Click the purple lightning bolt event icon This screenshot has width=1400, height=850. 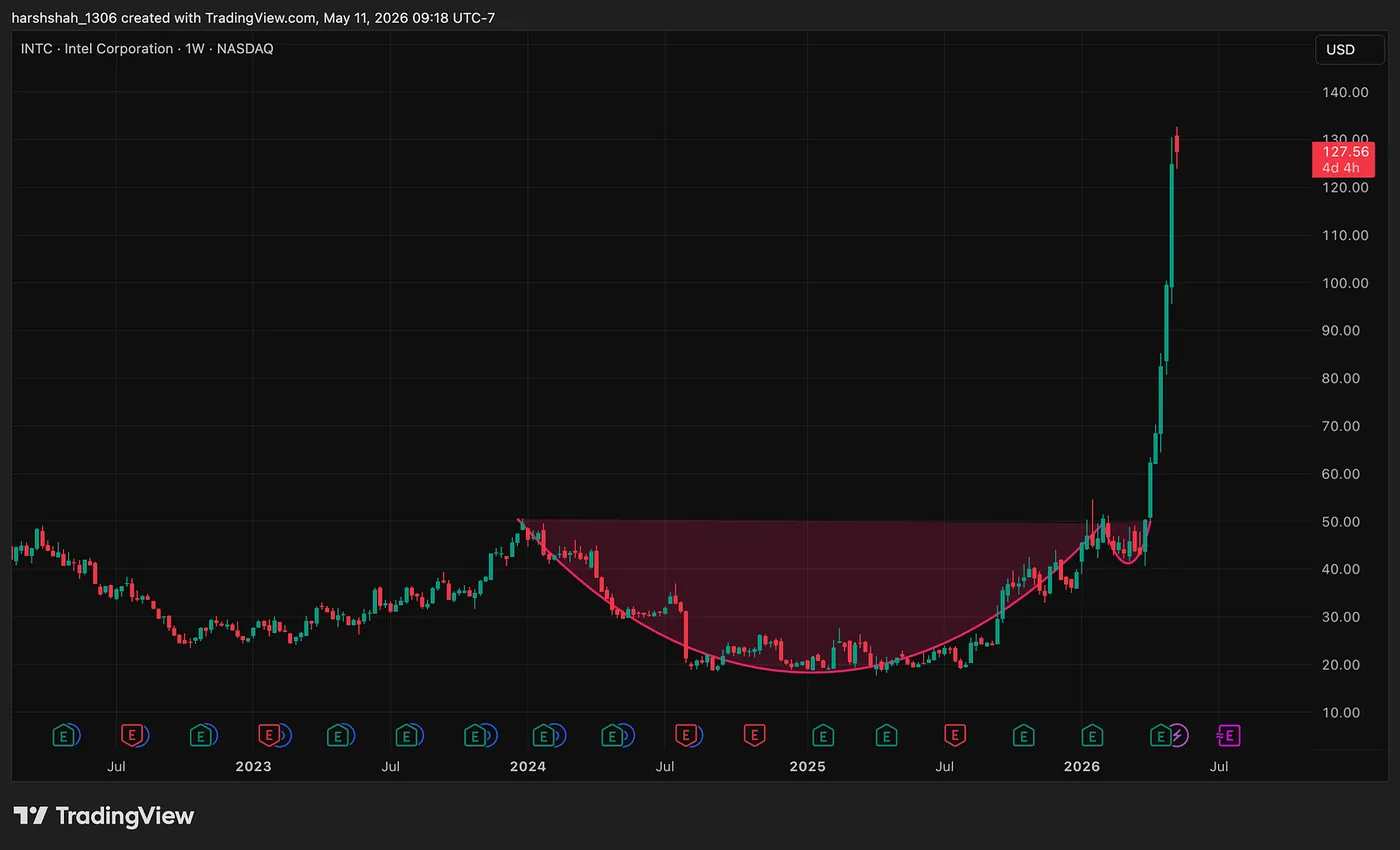(1179, 736)
